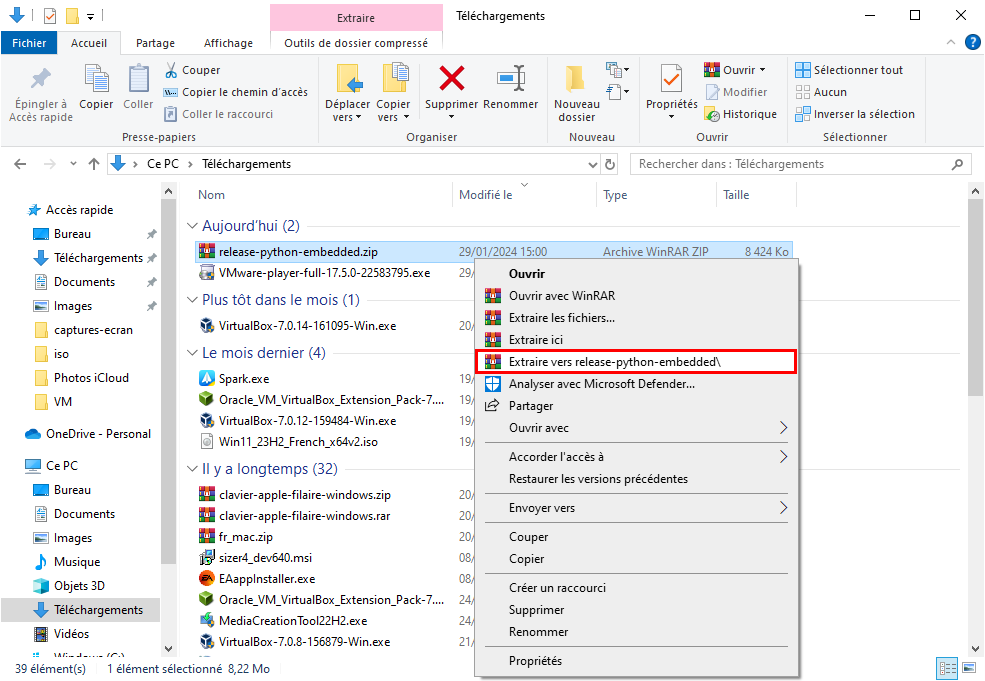985x681 pixels.
Task: Open Propriétés from the ribbon
Action: coord(672,92)
